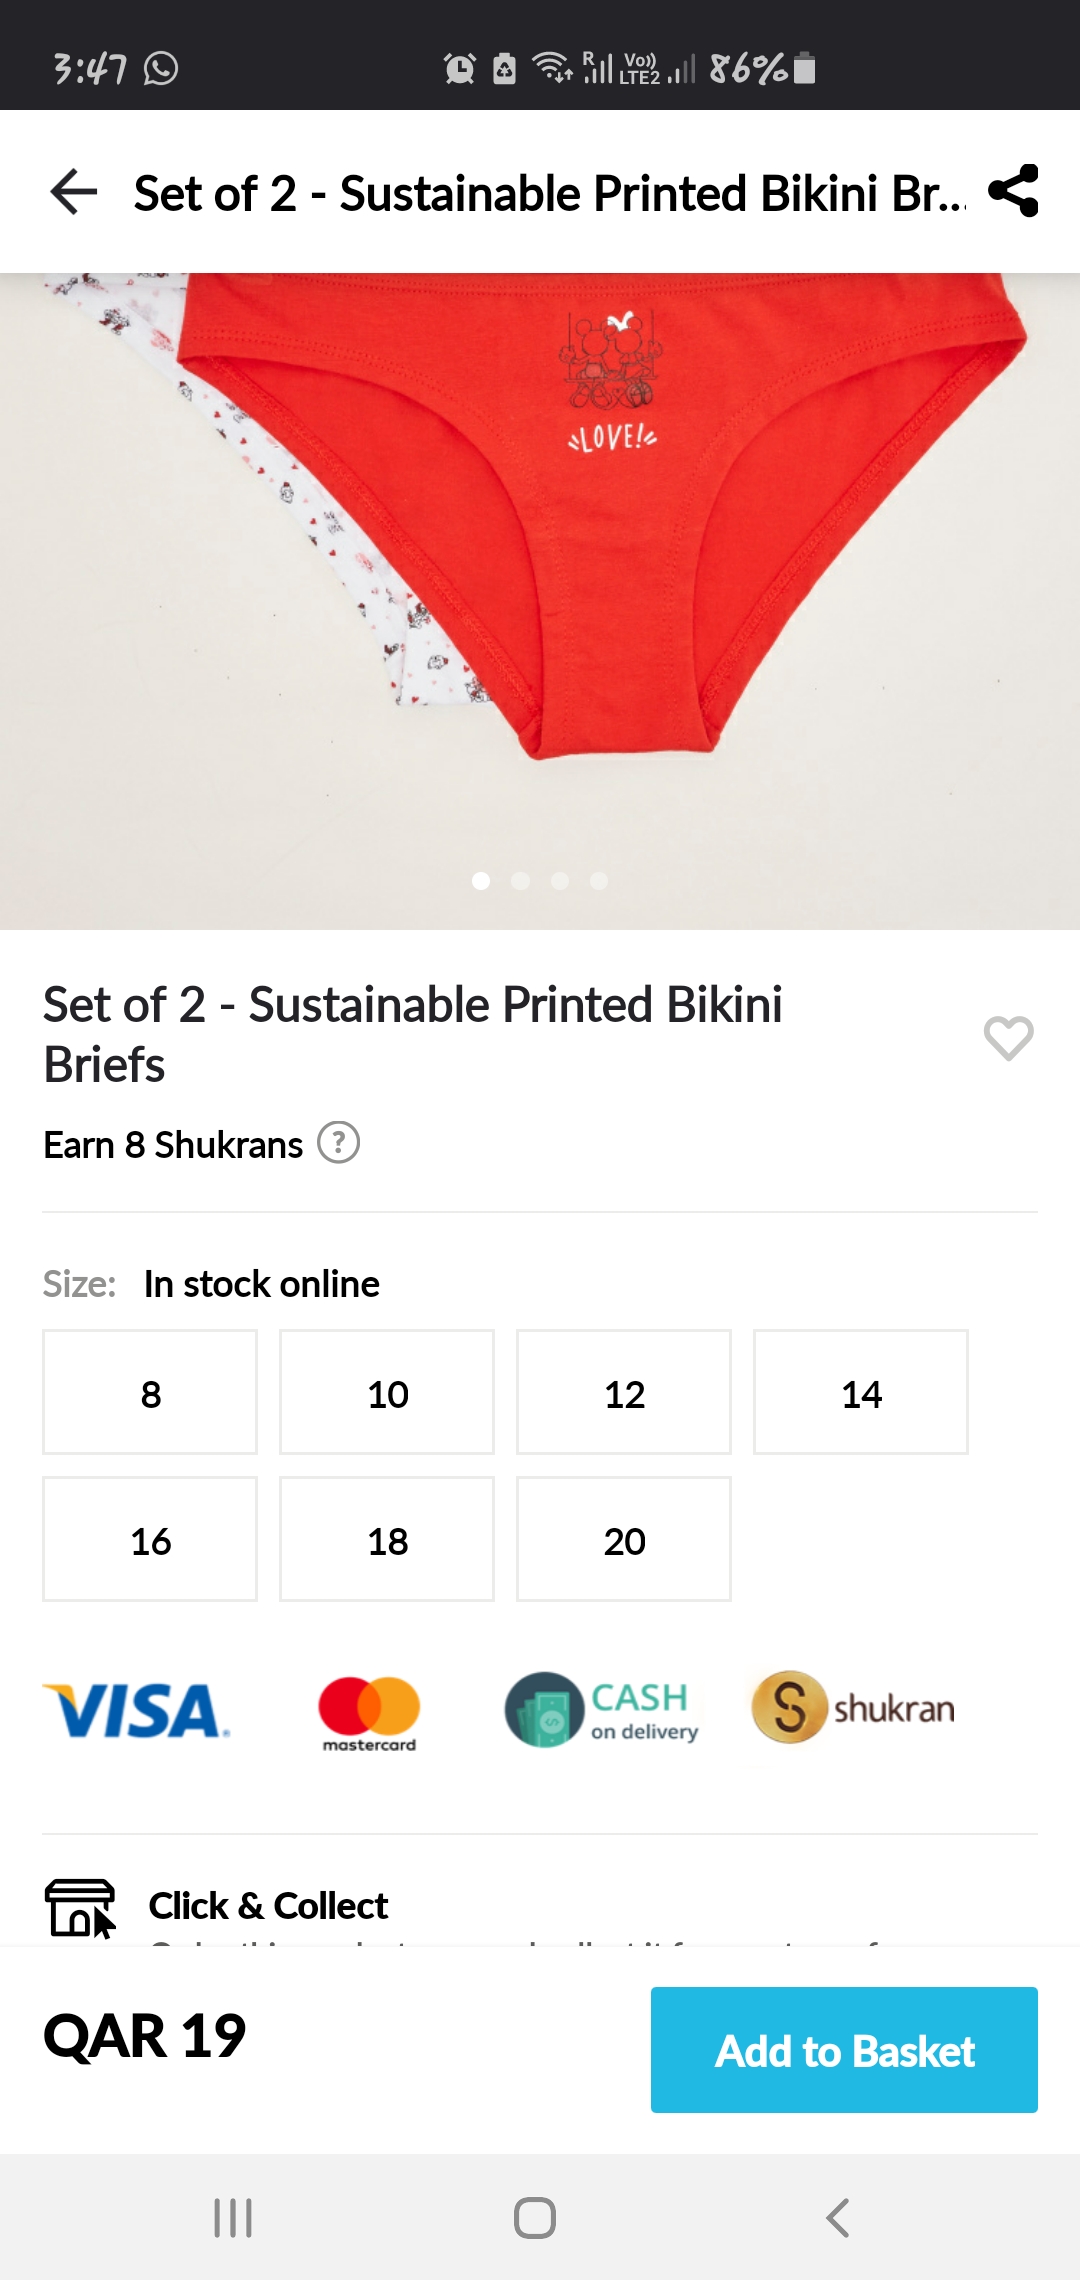Viewport: 1080px width, 2280px height.
Task: Select size 14 box
Action: (861, 1392)
